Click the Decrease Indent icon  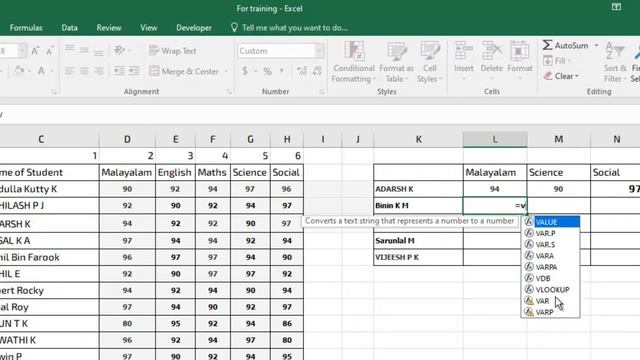[x=119, y=71]
